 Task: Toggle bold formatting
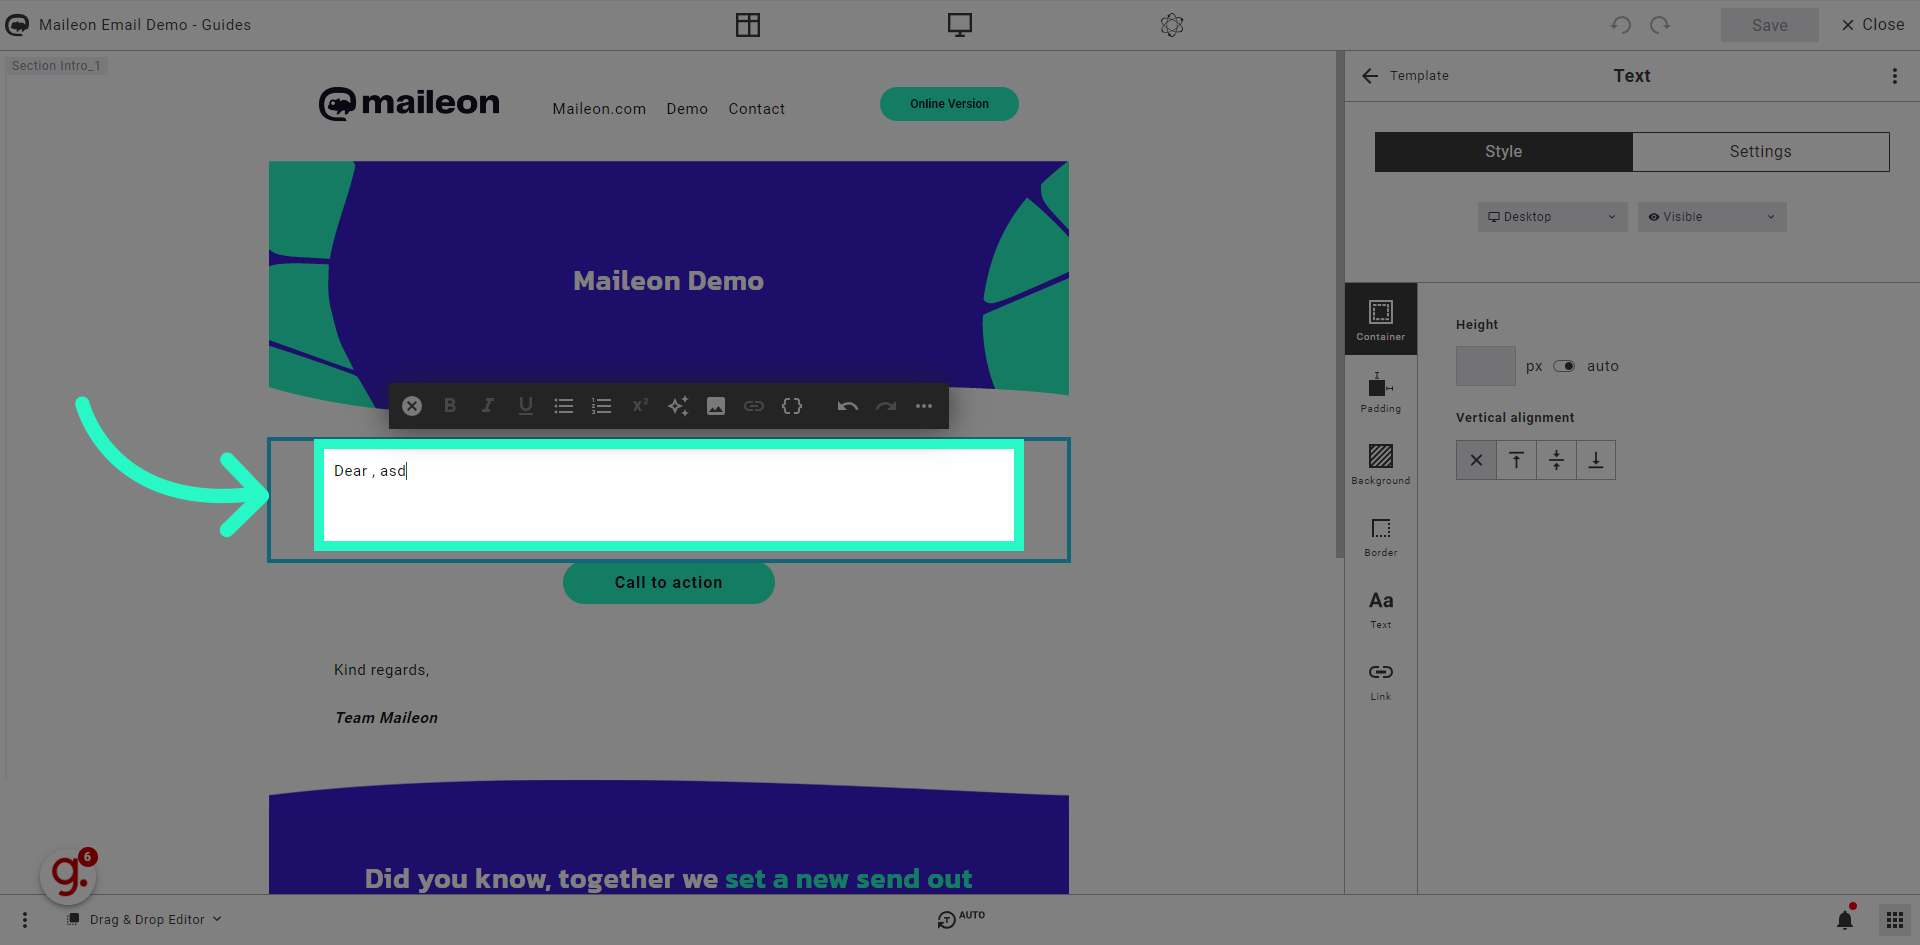(450, 406)
